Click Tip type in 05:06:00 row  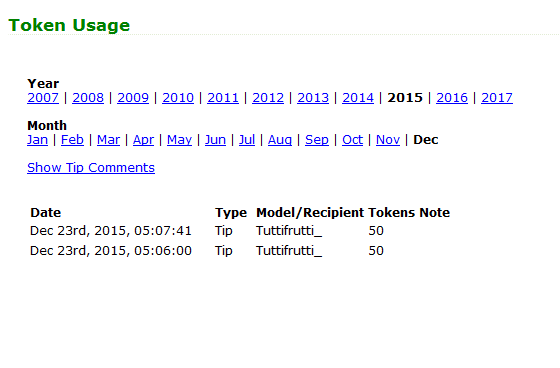coord(224,251)
